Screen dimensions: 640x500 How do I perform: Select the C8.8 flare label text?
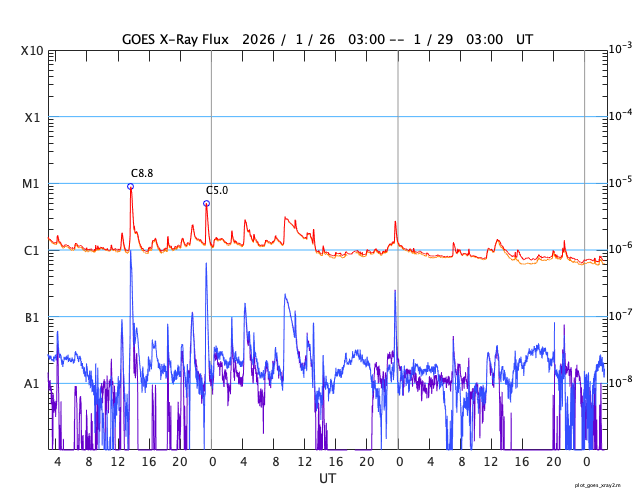pyautogui.click(x=142, y=173)
